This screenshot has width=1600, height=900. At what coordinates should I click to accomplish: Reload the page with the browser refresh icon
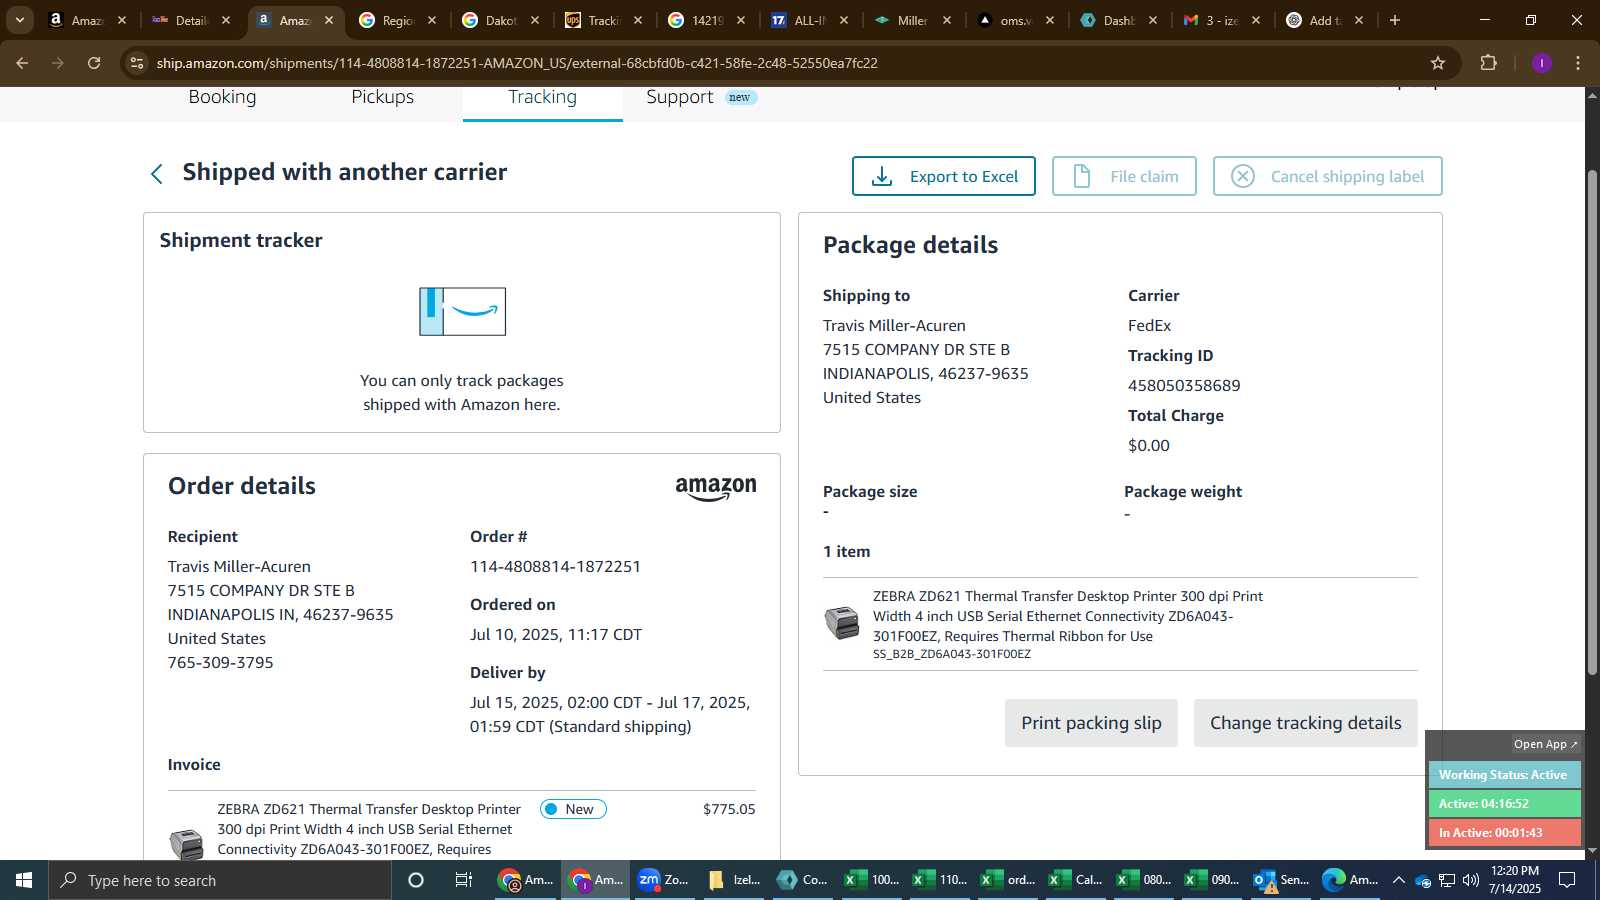pos(94,63)
